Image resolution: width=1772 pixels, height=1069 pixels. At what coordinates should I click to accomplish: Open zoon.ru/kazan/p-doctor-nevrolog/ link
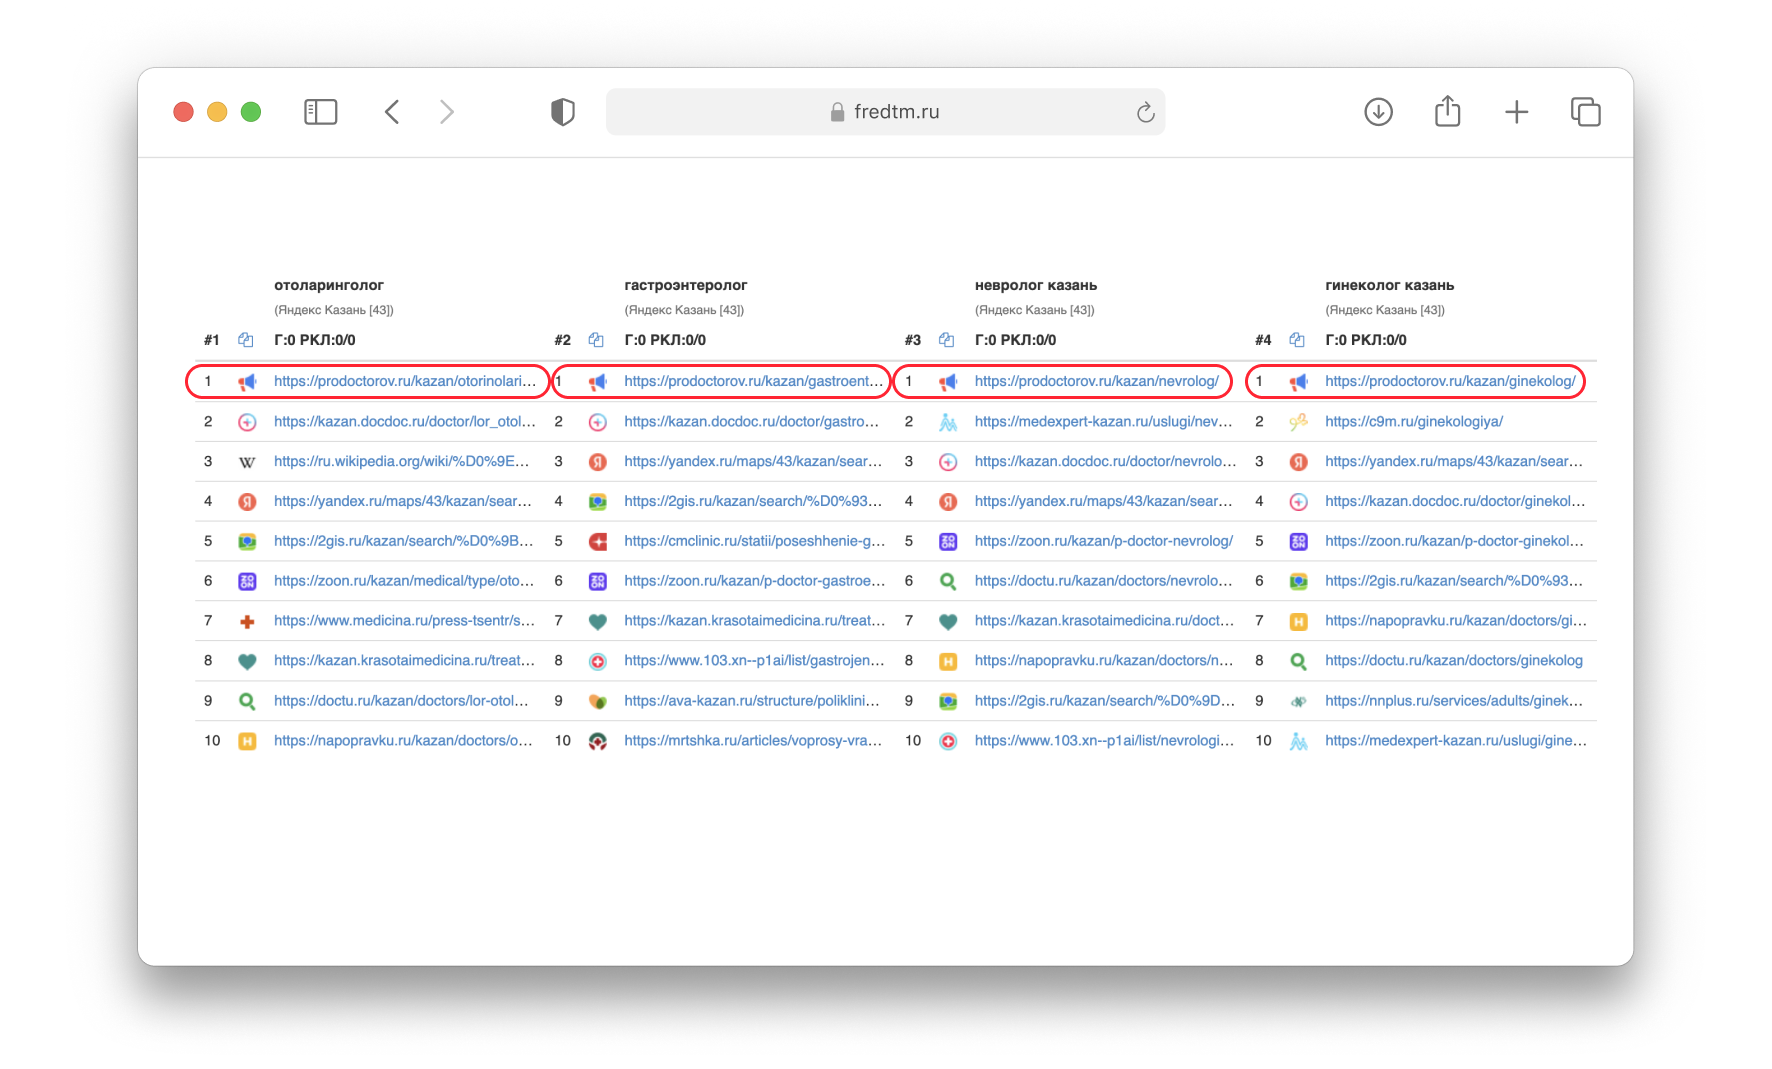(x=1104, y=541)
